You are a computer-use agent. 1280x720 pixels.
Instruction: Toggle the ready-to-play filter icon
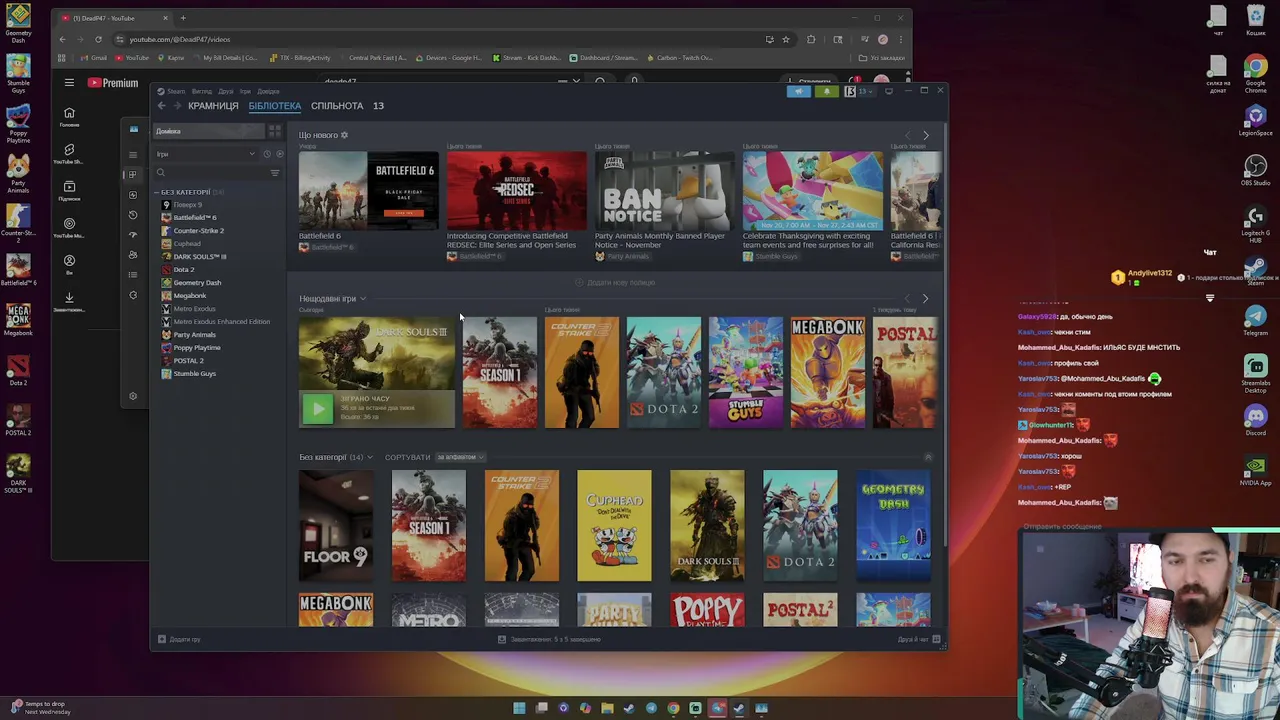279,154
